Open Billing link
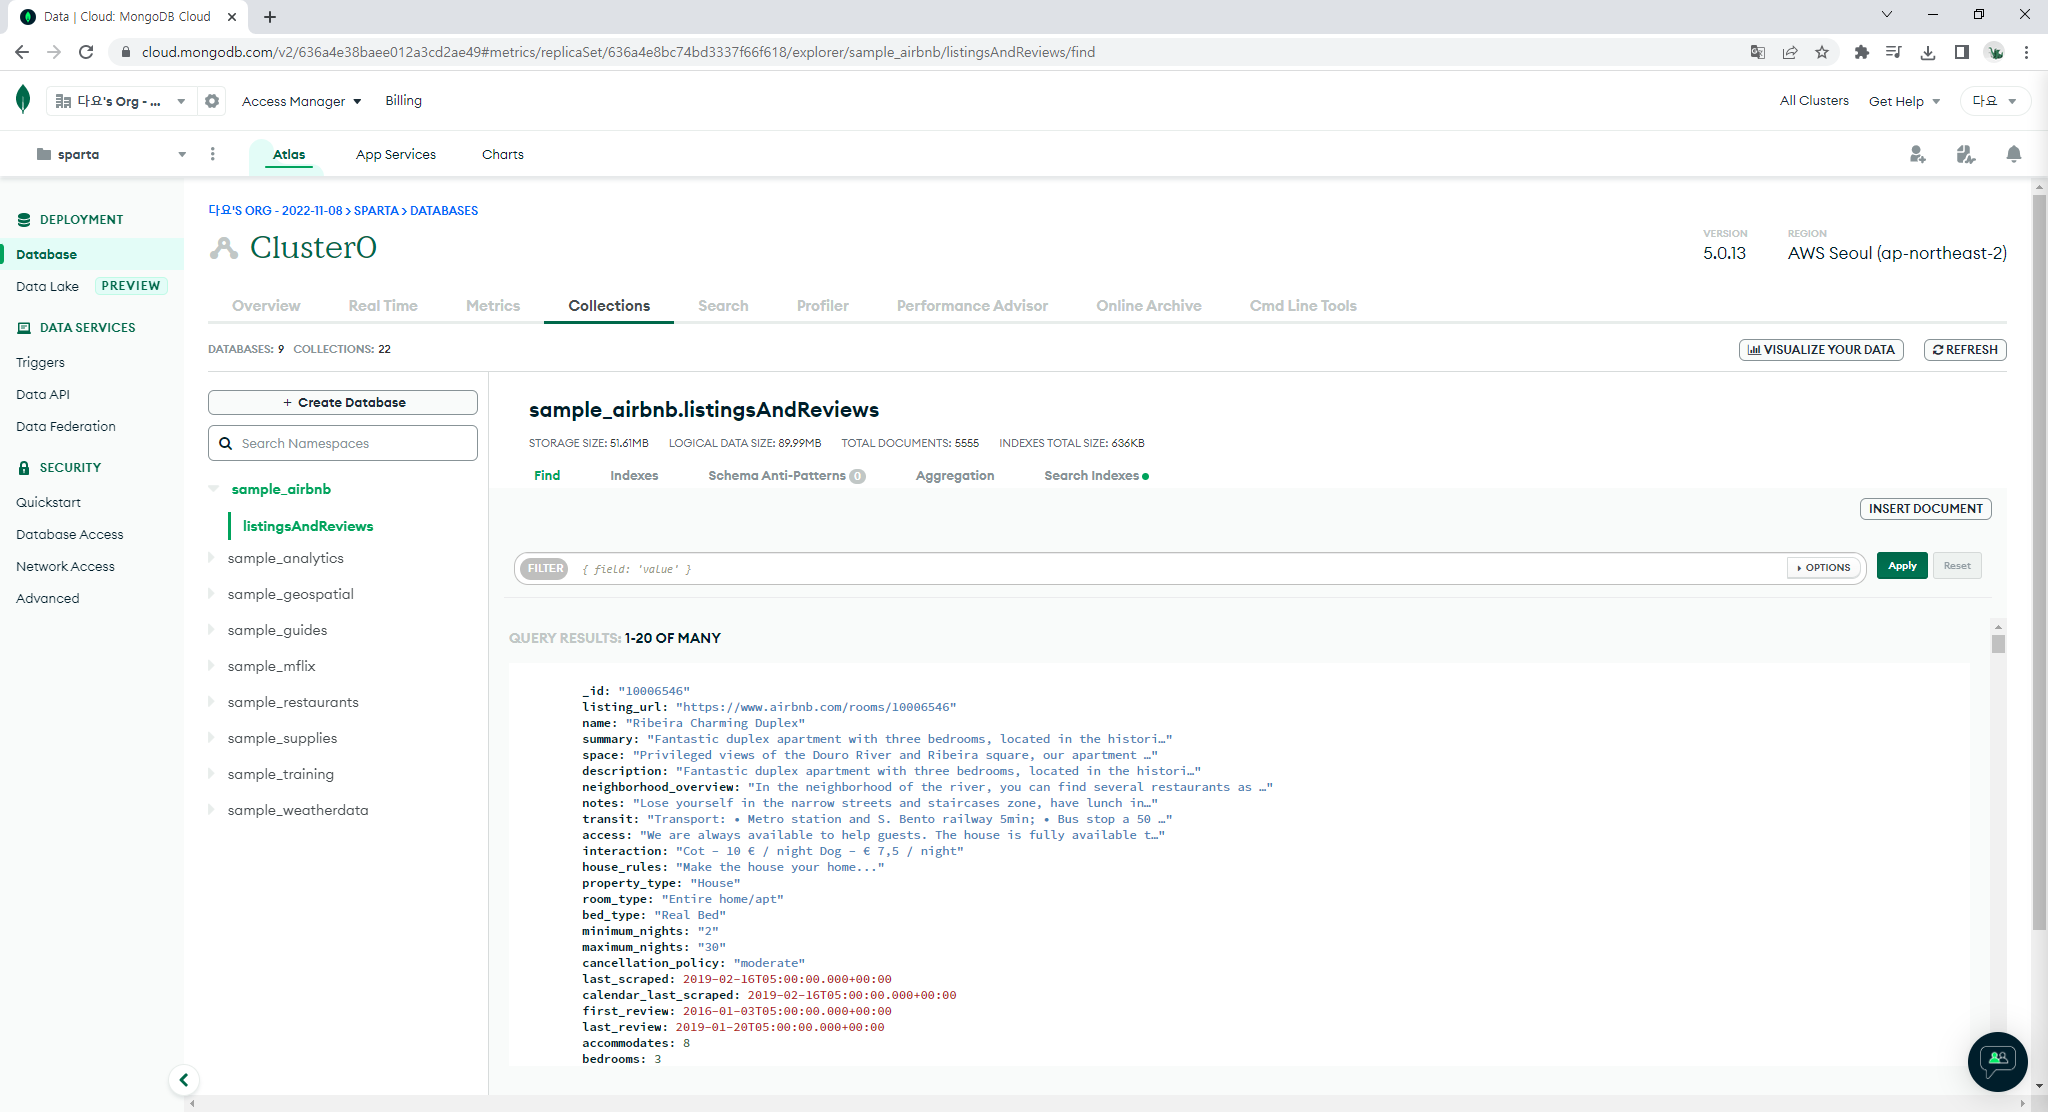2048x1112 pixels. coord(404,100)
